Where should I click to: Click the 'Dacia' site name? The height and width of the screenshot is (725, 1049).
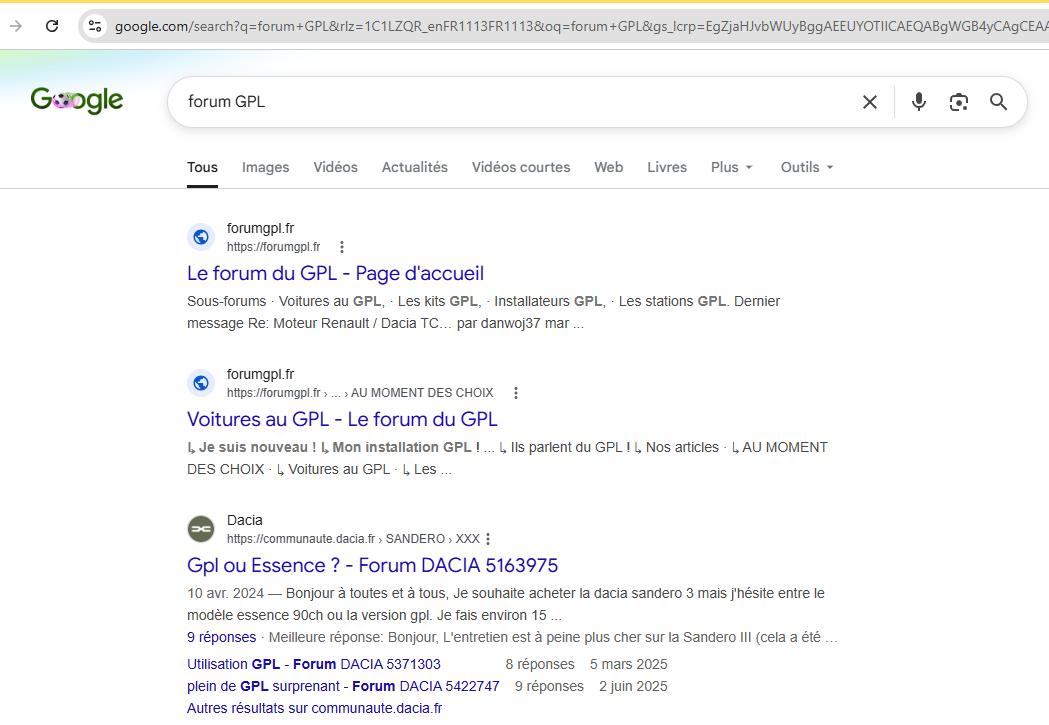(245, 520)
